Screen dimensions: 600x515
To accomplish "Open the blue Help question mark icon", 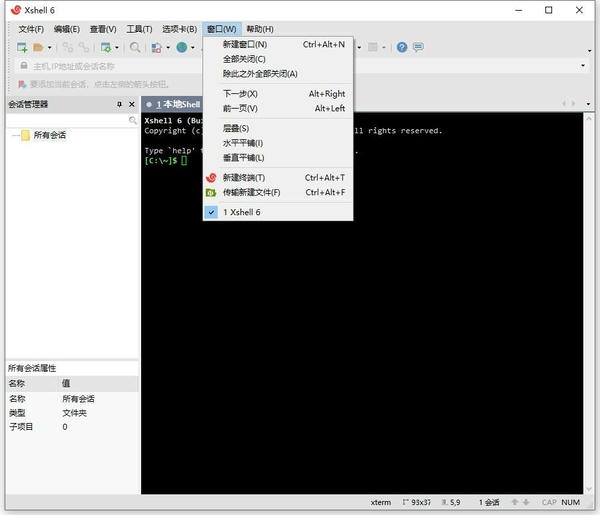I will coord(402,47).
